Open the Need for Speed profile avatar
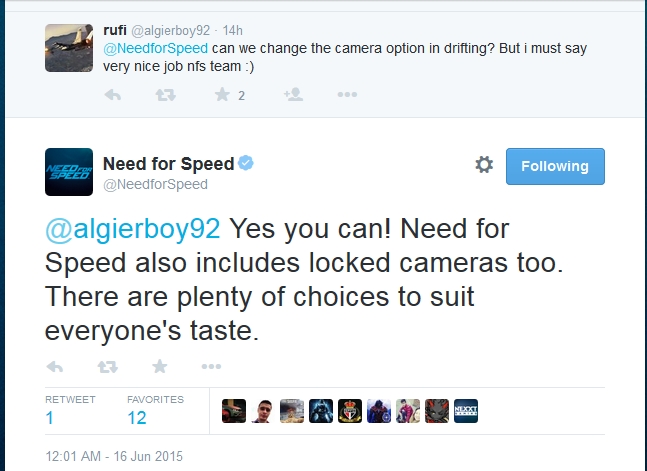647x471 pixels. [69, 172]
